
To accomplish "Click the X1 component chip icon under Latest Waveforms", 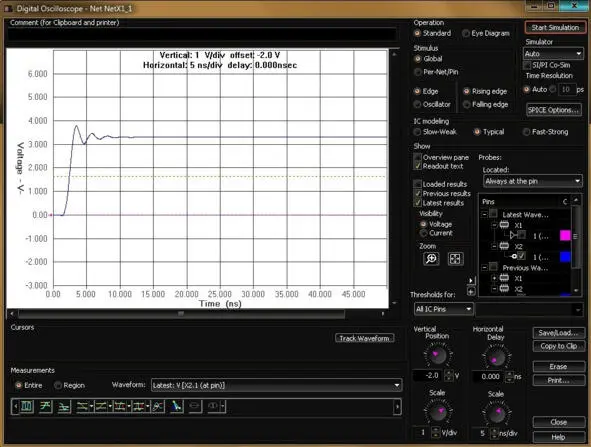I will (x=504, y=225).
